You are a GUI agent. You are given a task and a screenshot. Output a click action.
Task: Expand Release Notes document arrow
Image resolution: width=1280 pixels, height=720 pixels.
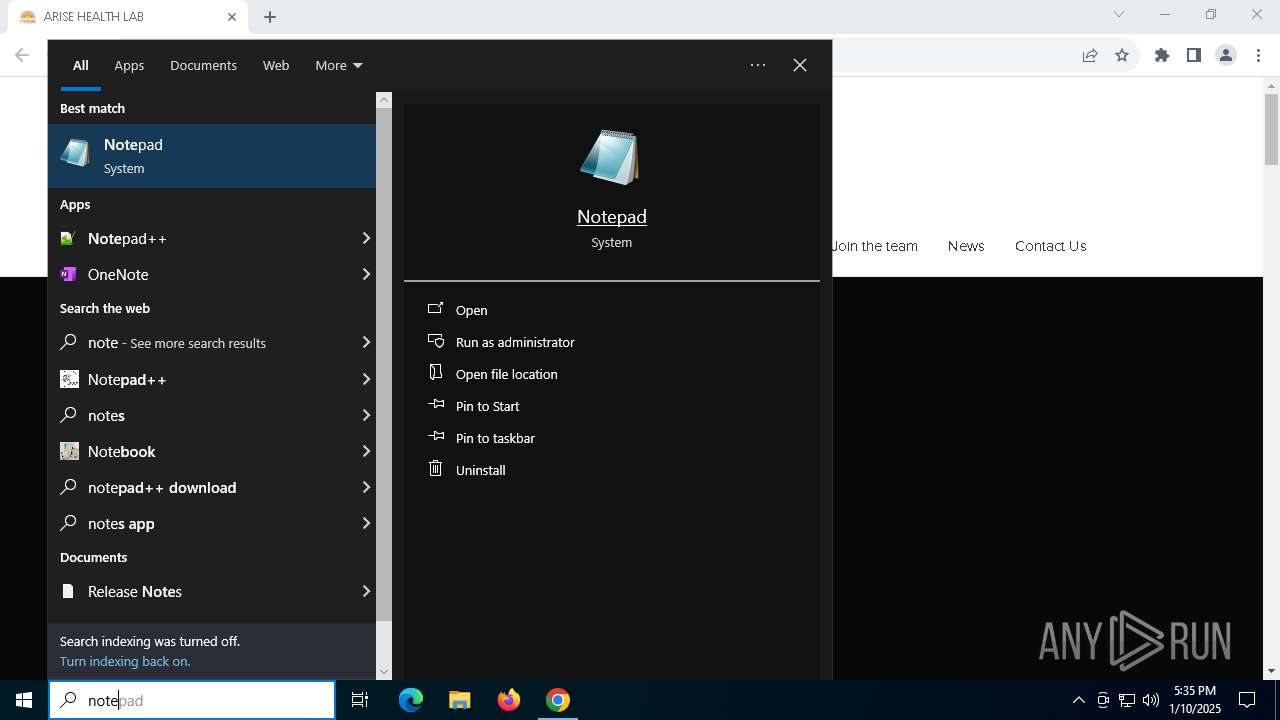[x=366, y=591]
